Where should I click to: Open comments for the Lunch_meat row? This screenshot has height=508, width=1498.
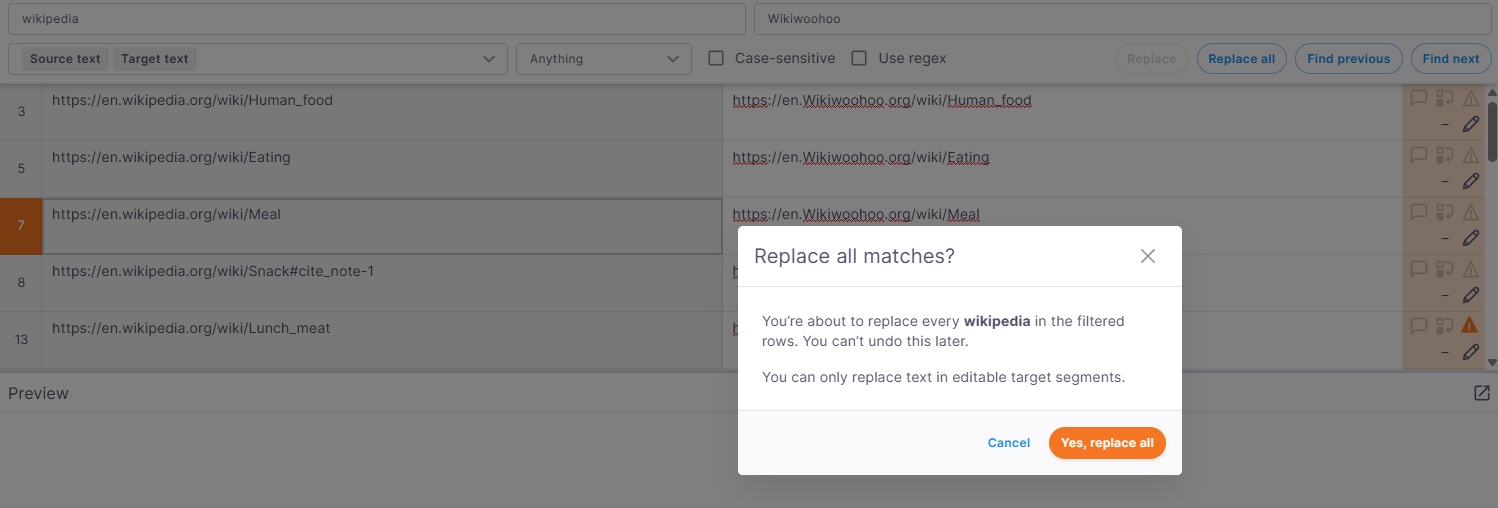[x=1418, y=326]
